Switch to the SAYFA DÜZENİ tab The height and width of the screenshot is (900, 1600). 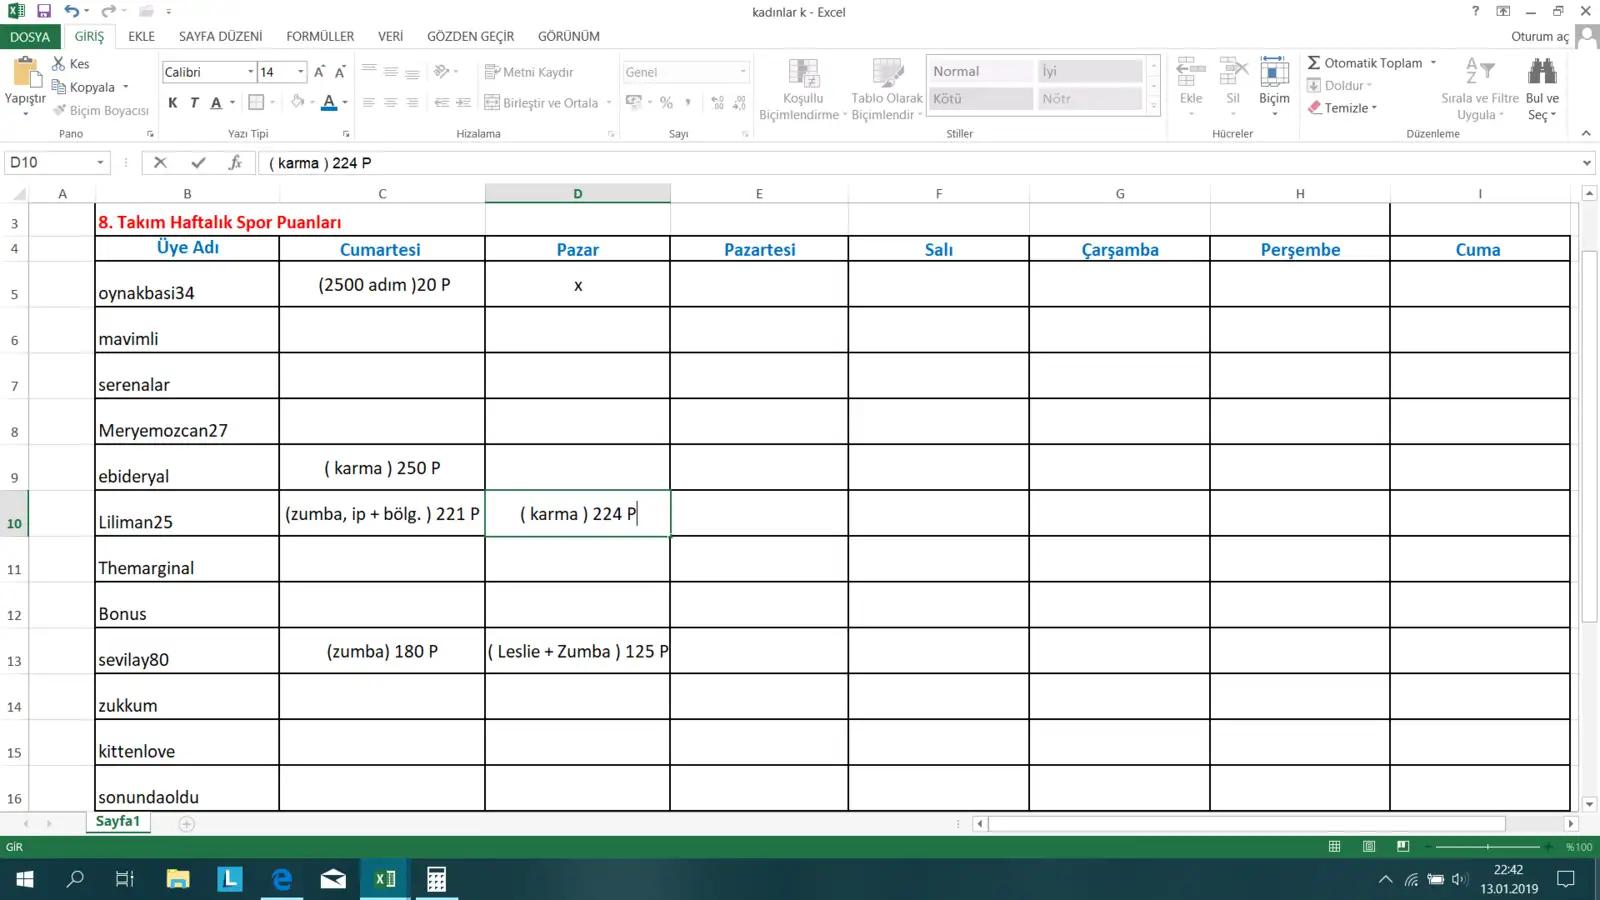point(220,36)
